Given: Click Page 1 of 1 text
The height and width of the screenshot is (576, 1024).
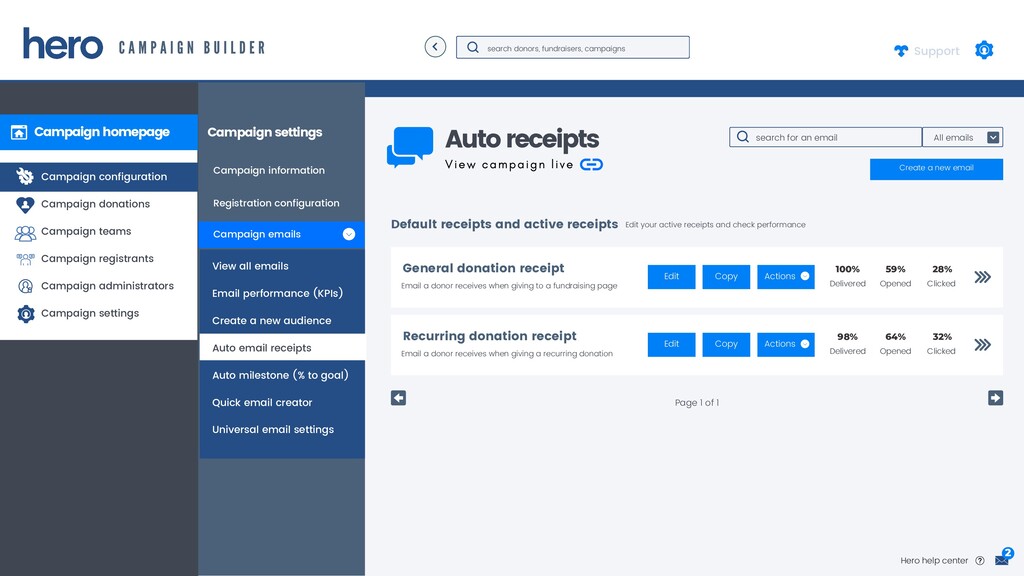Looking at the screenshot, I should (x=697, y=403).
